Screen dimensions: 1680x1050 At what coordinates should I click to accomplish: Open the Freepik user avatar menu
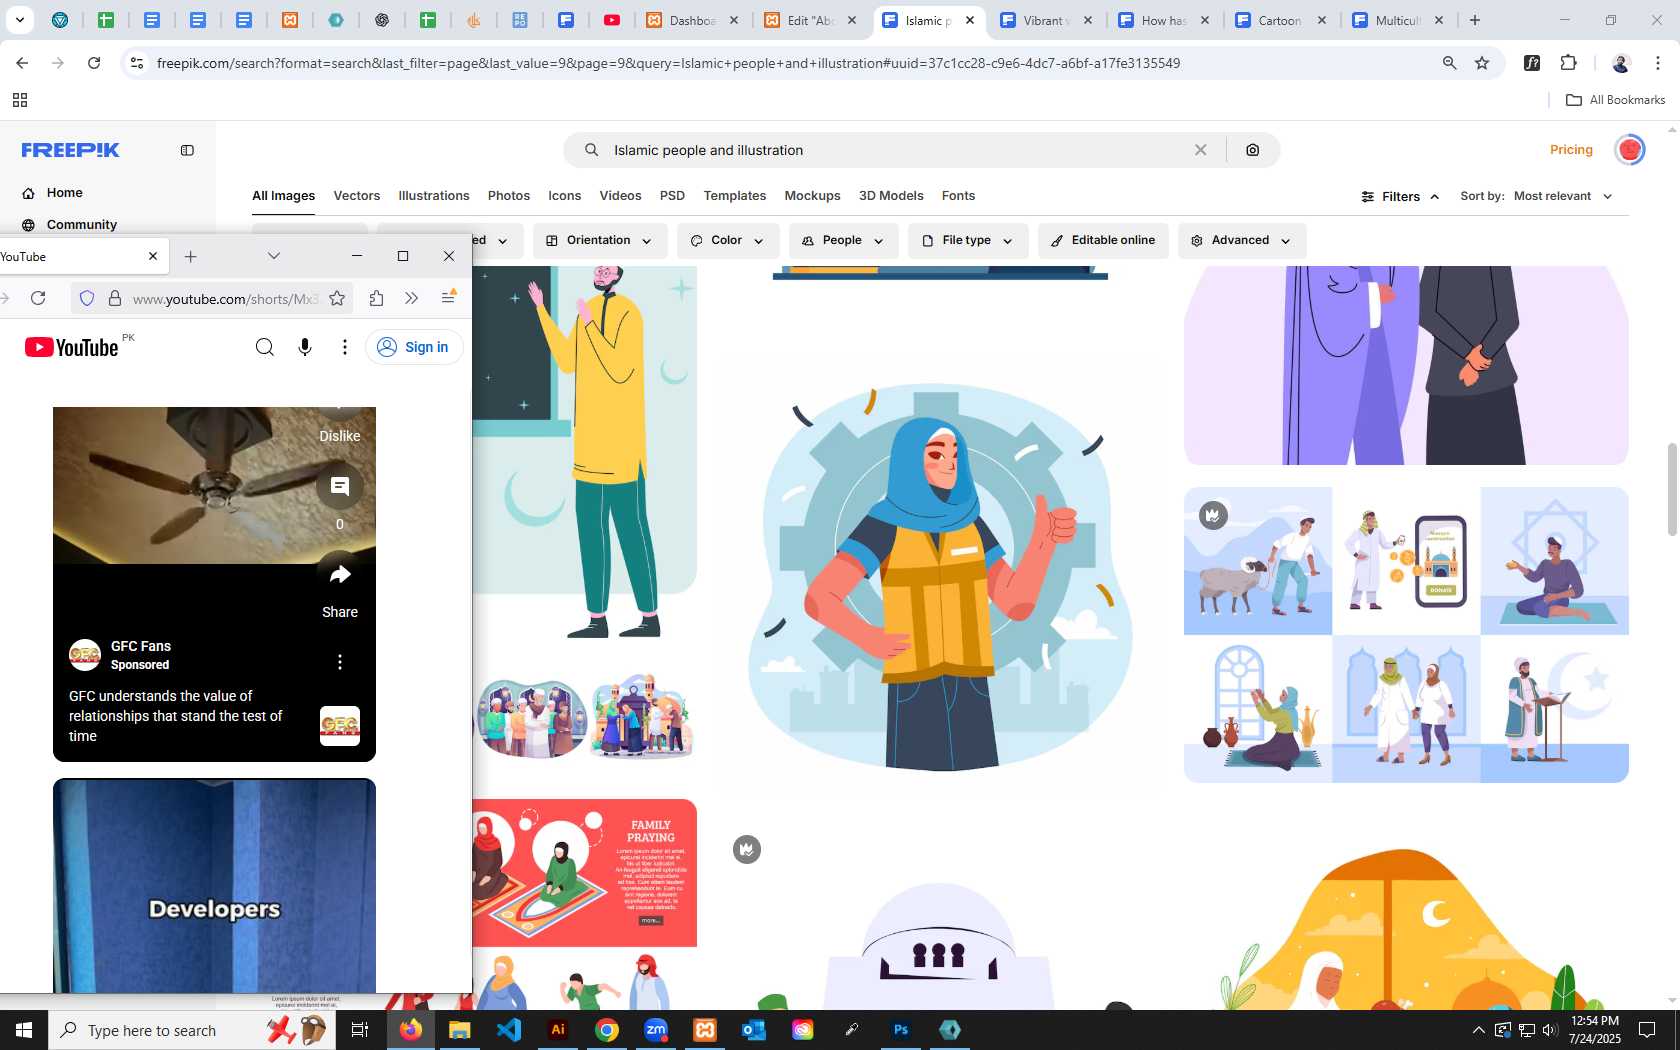pos(1630,150)
